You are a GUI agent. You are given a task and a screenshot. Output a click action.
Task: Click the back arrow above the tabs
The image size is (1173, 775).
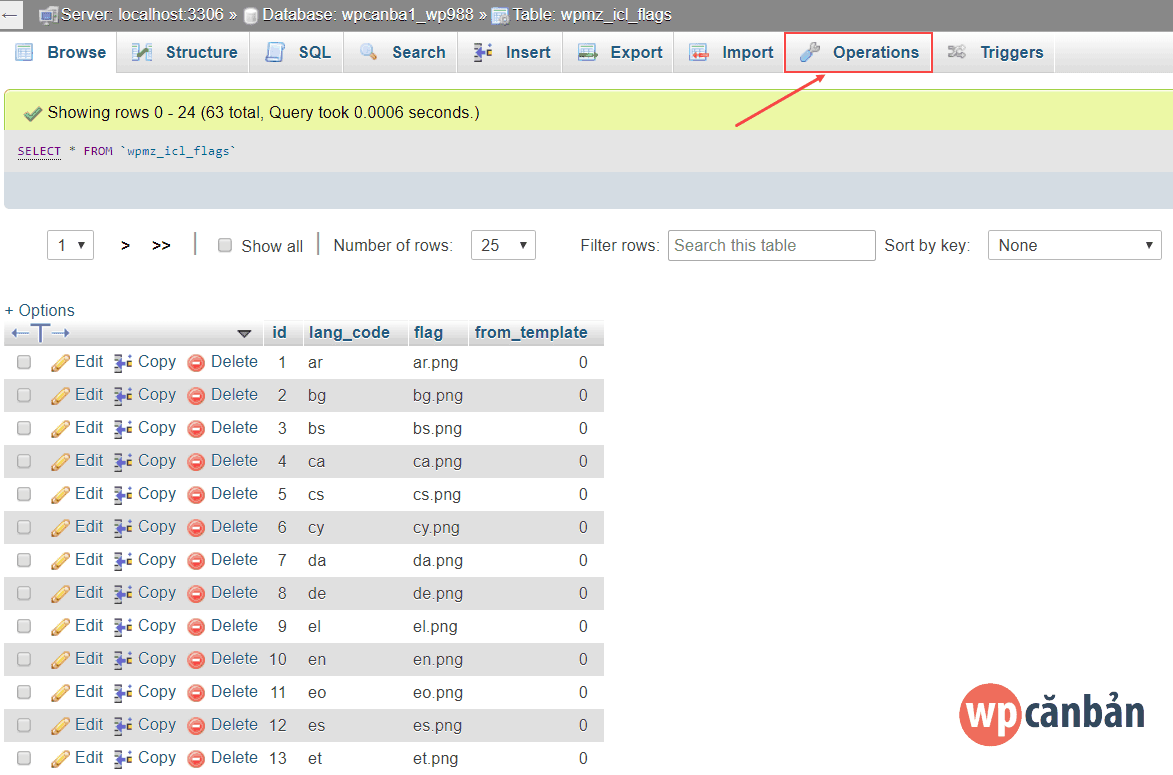(11, 13)
